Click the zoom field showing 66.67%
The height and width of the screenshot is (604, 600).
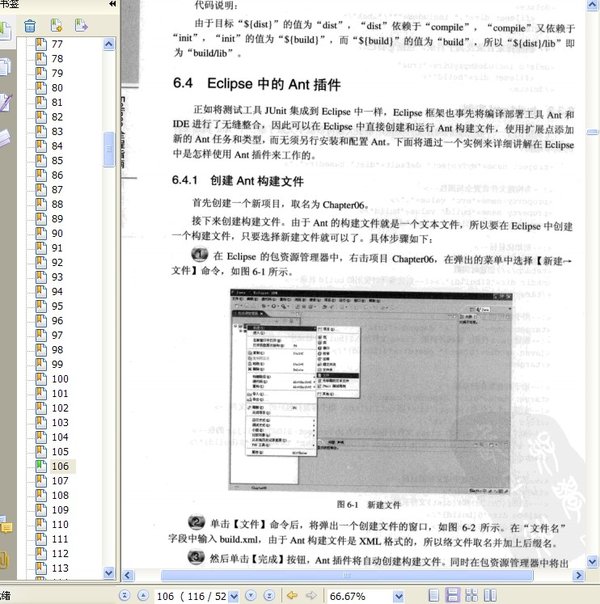(361, 596)
